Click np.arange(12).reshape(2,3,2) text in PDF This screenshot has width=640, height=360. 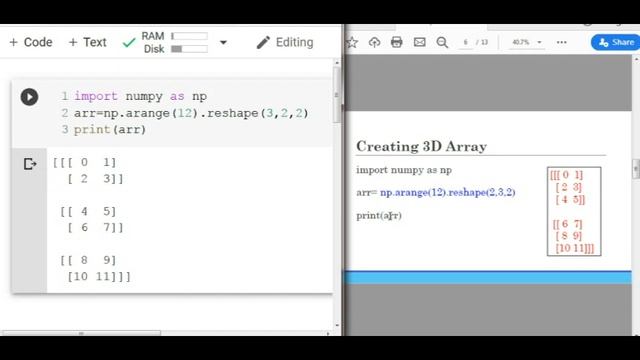point(447,192)
